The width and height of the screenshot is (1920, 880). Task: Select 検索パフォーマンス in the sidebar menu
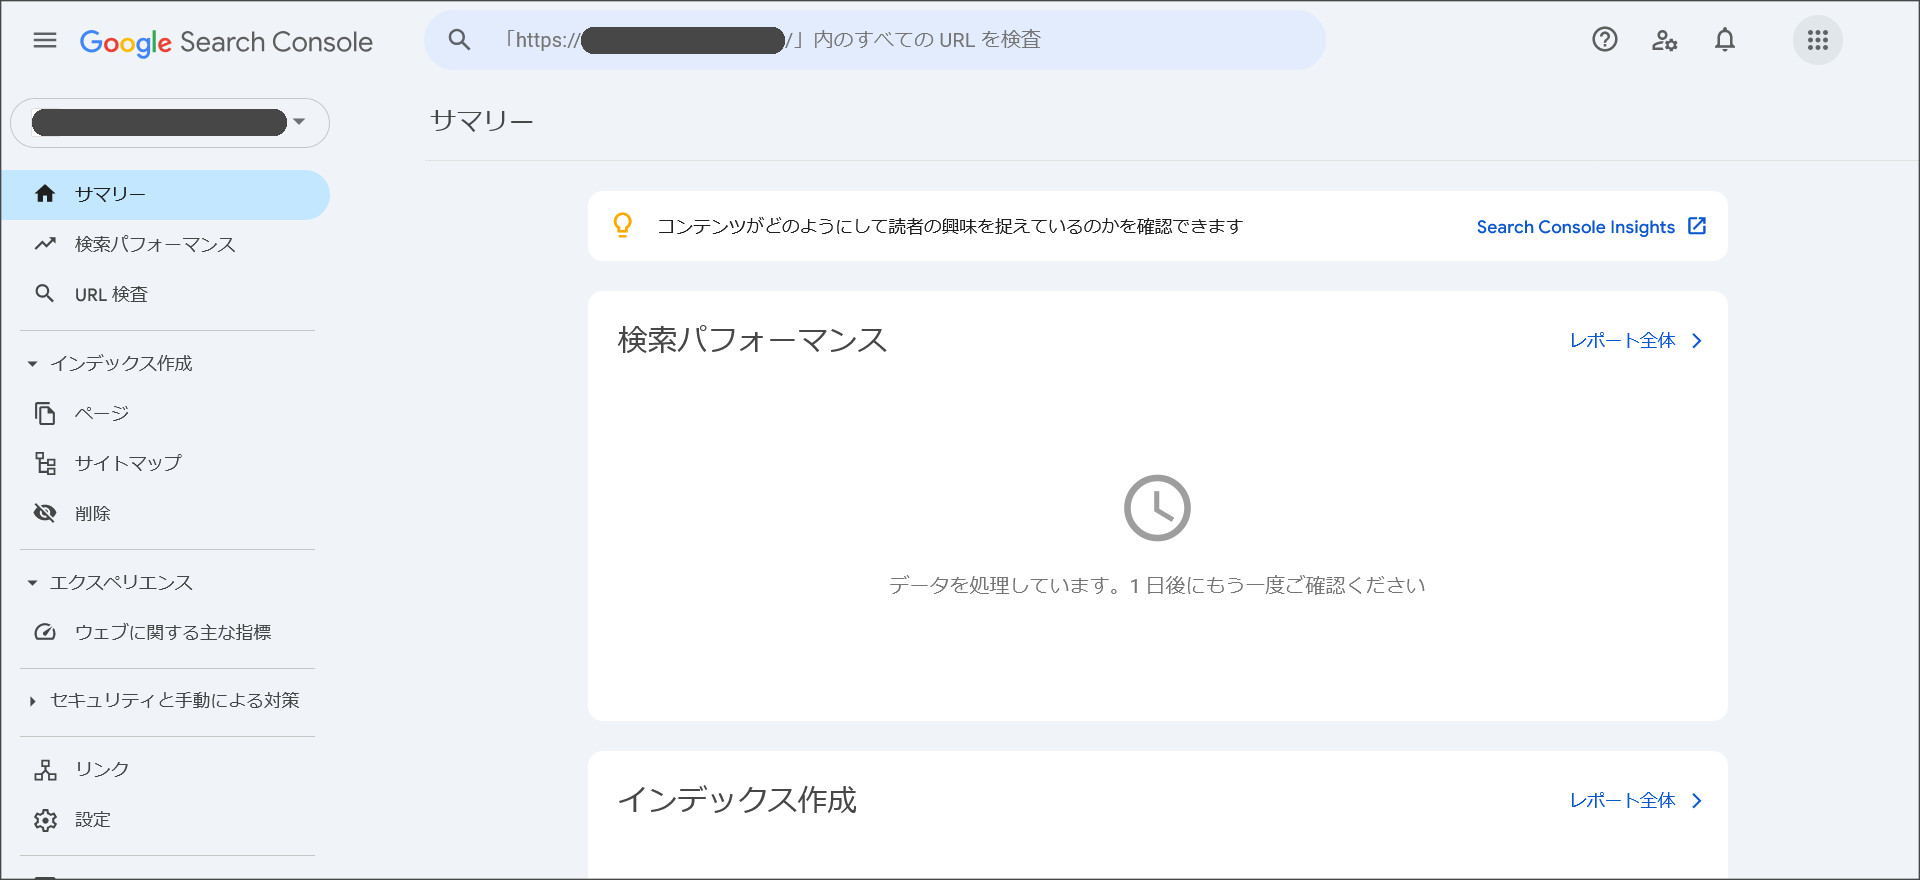tap(154, 244)
